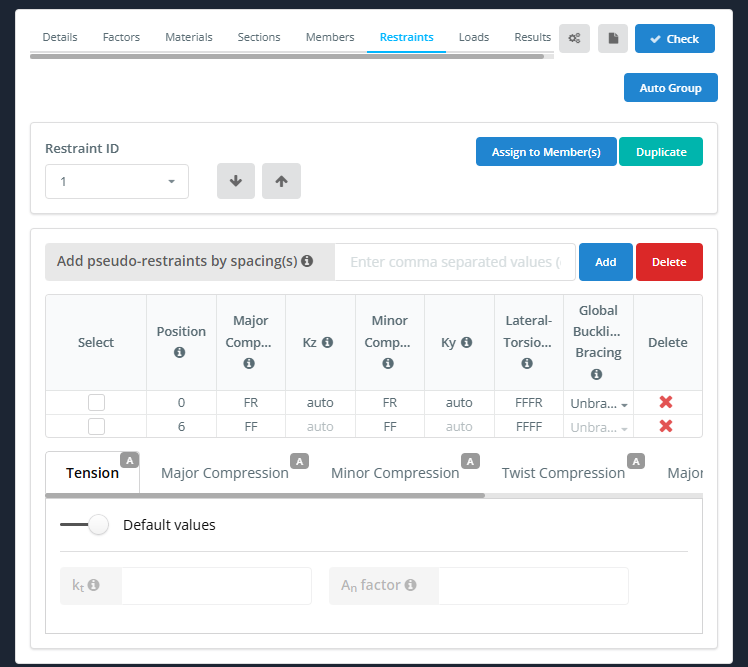
Task: Switch to the Sections tab
Action: click(x=259, y=37)
